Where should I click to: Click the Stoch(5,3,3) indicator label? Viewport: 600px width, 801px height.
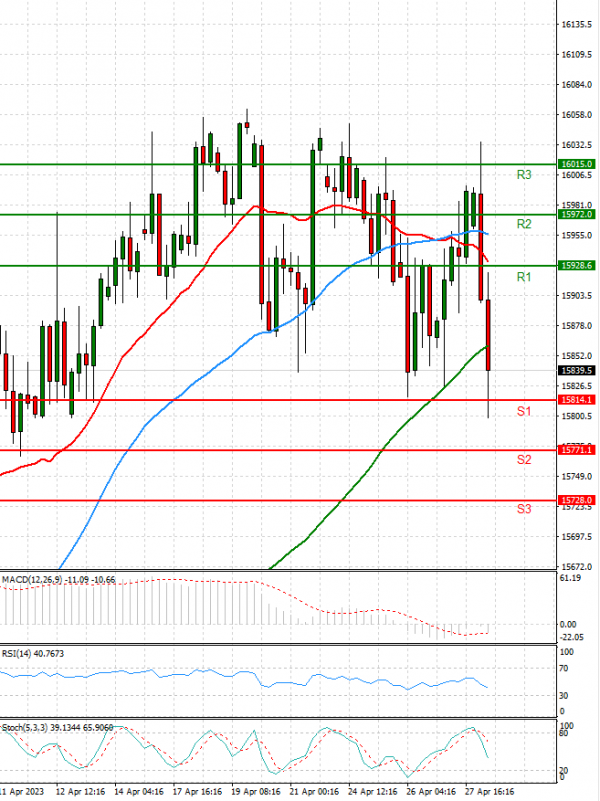pyautogui.click(x=57, y=727)
